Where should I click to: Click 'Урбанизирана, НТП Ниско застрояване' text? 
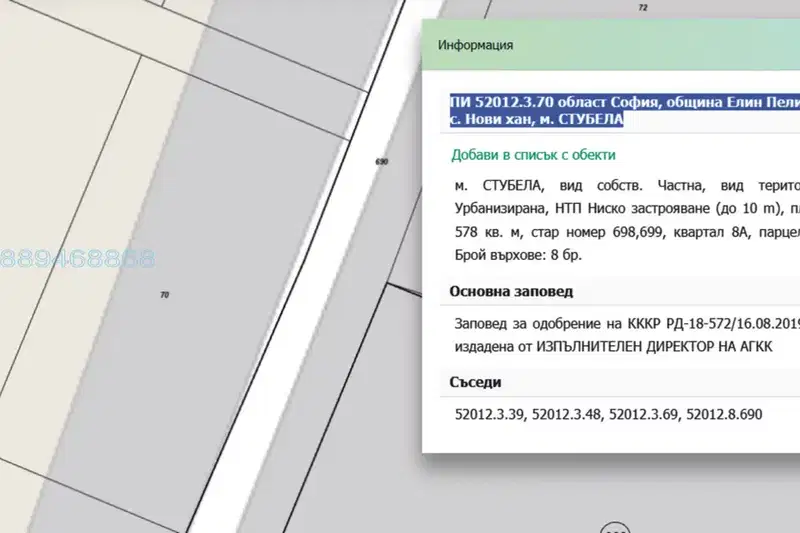(585, 209)
